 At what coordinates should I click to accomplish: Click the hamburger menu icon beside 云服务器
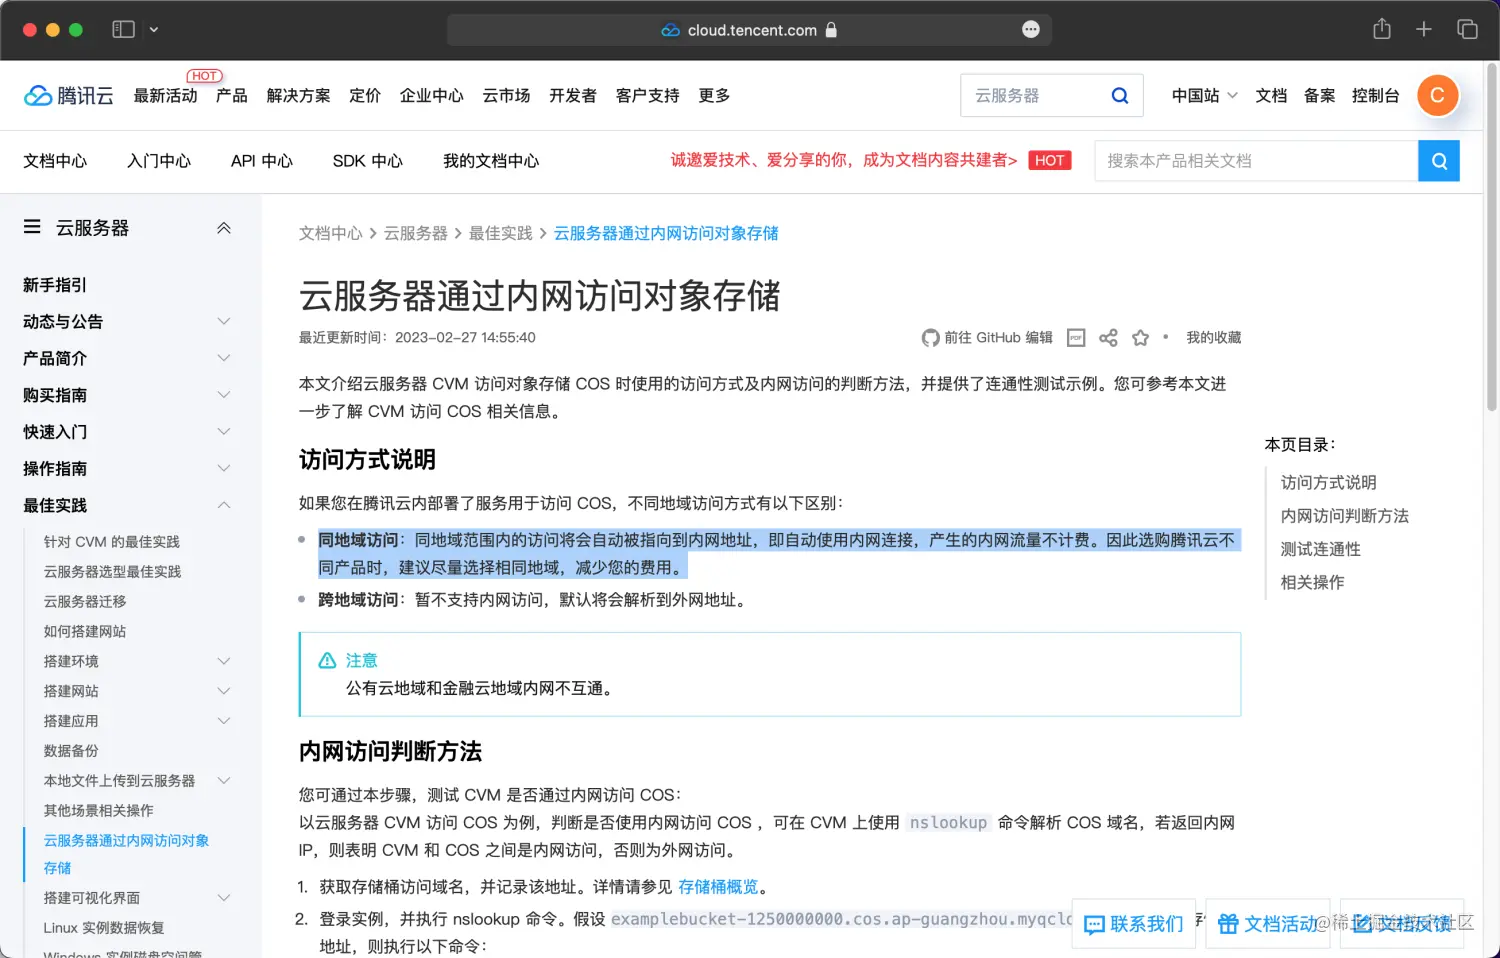[32, 227]
